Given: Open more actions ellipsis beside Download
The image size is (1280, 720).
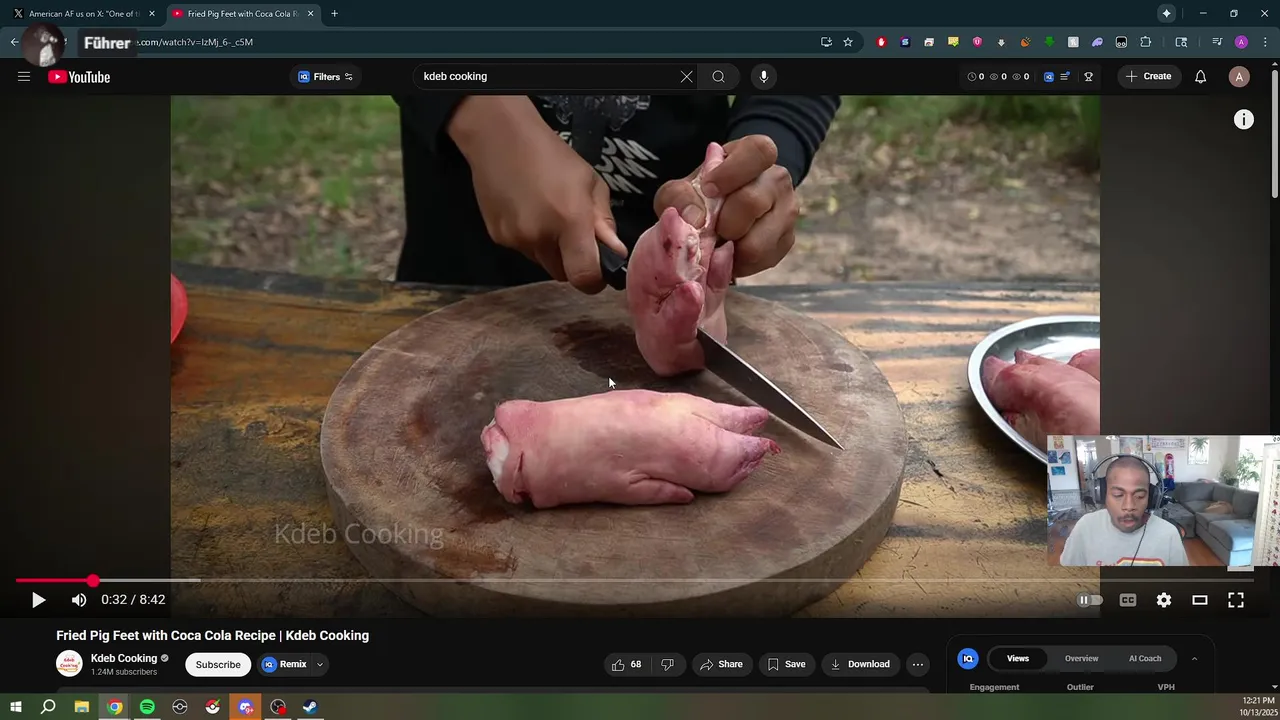Looking at the screenshot, I should 917,664.
